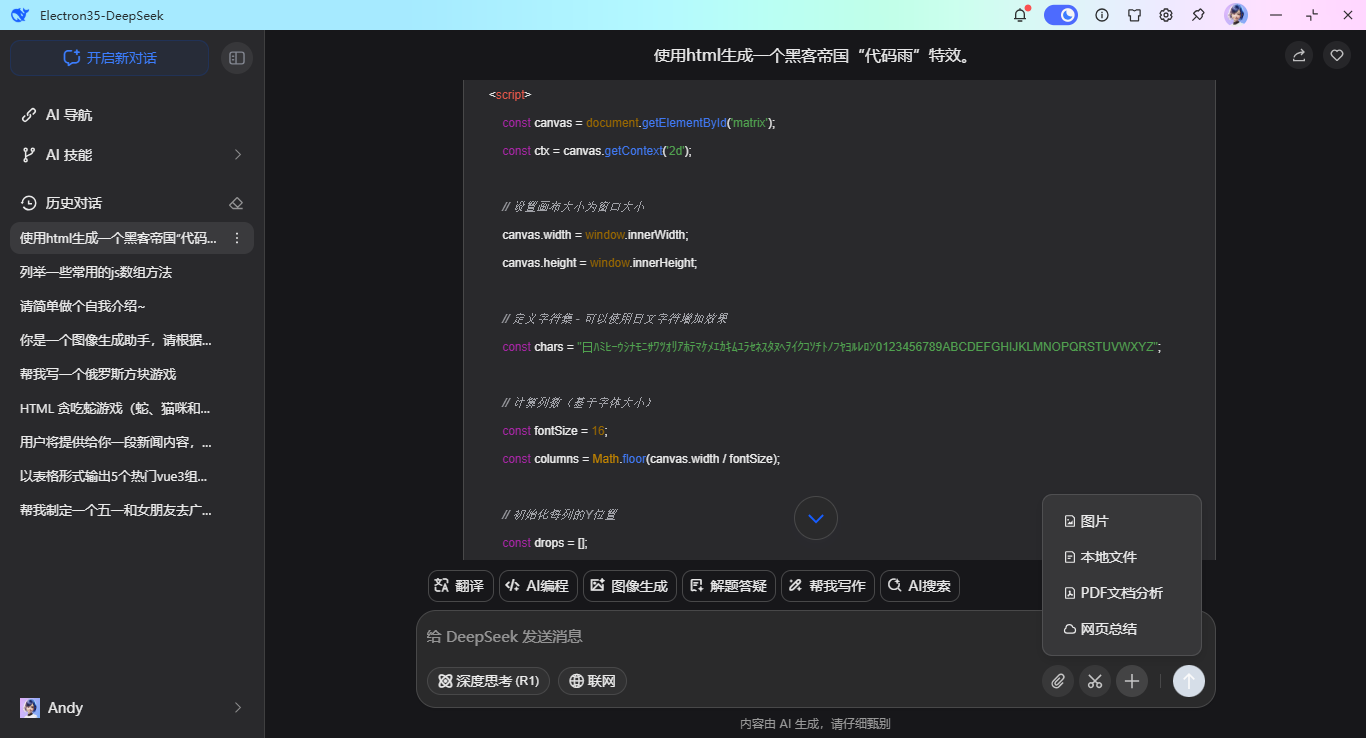
Task: Click the plus more-options icon
Action: coord(1132,681)
